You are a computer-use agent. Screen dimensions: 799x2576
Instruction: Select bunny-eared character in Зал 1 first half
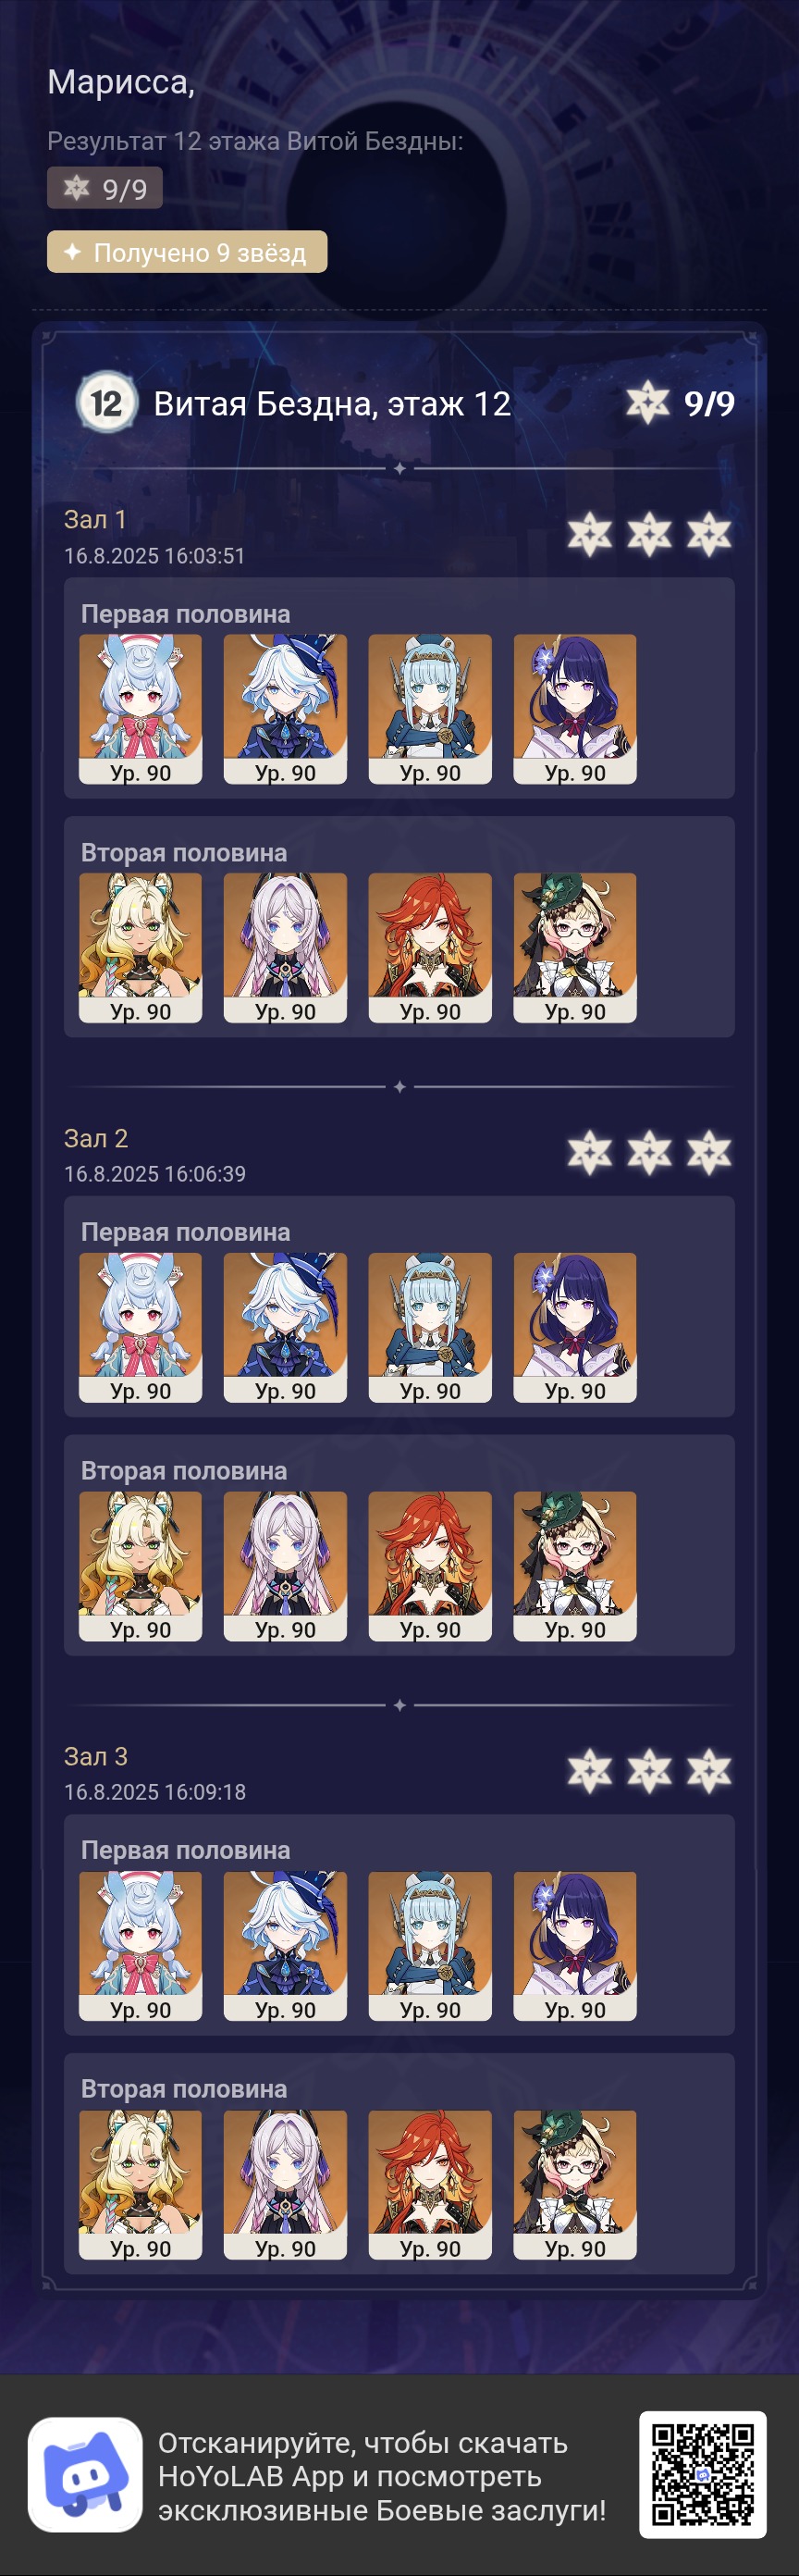pyautogui.click(x=140, y=709)
